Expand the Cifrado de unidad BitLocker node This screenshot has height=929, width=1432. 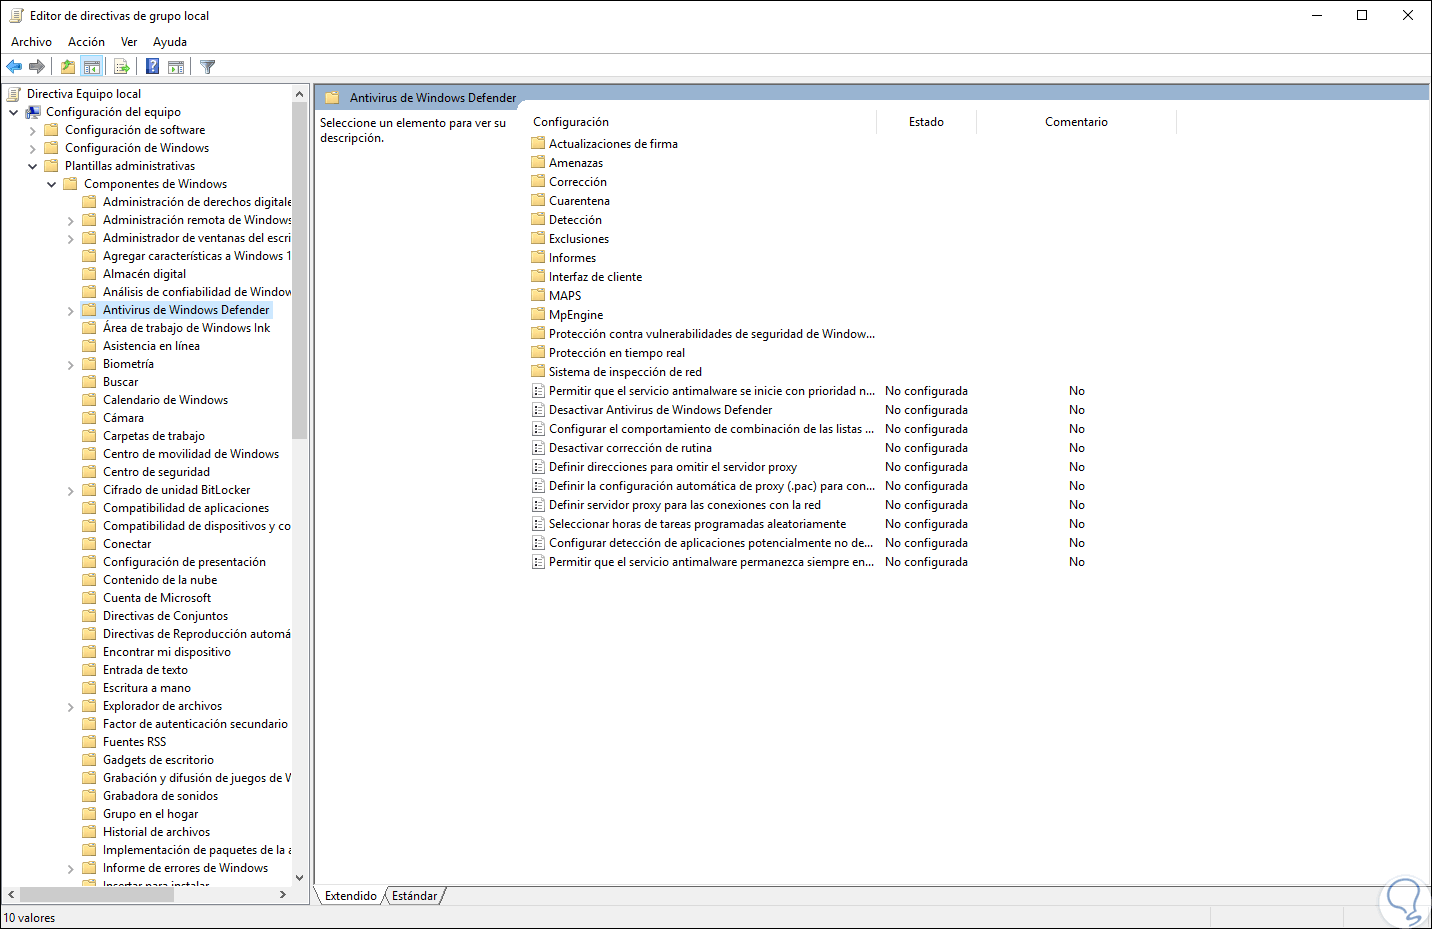(x=71, y=491)
